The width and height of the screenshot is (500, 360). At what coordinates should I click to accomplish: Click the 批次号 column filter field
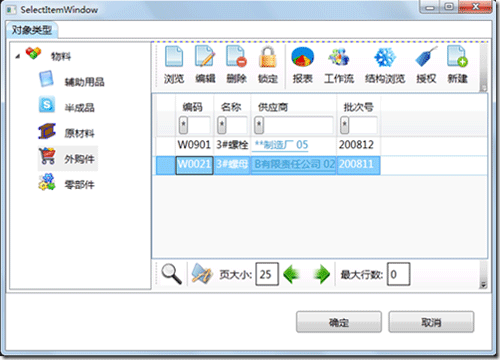point(363,125)
